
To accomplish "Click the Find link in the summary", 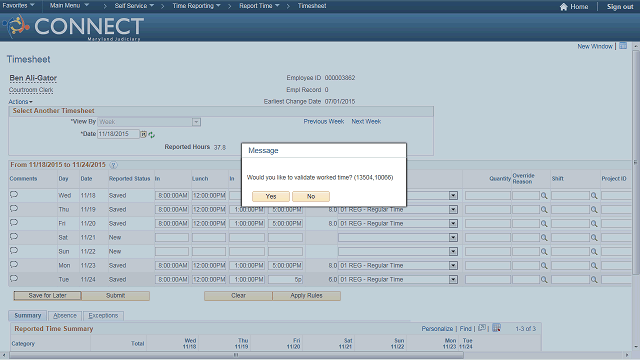I will [465, 329].
